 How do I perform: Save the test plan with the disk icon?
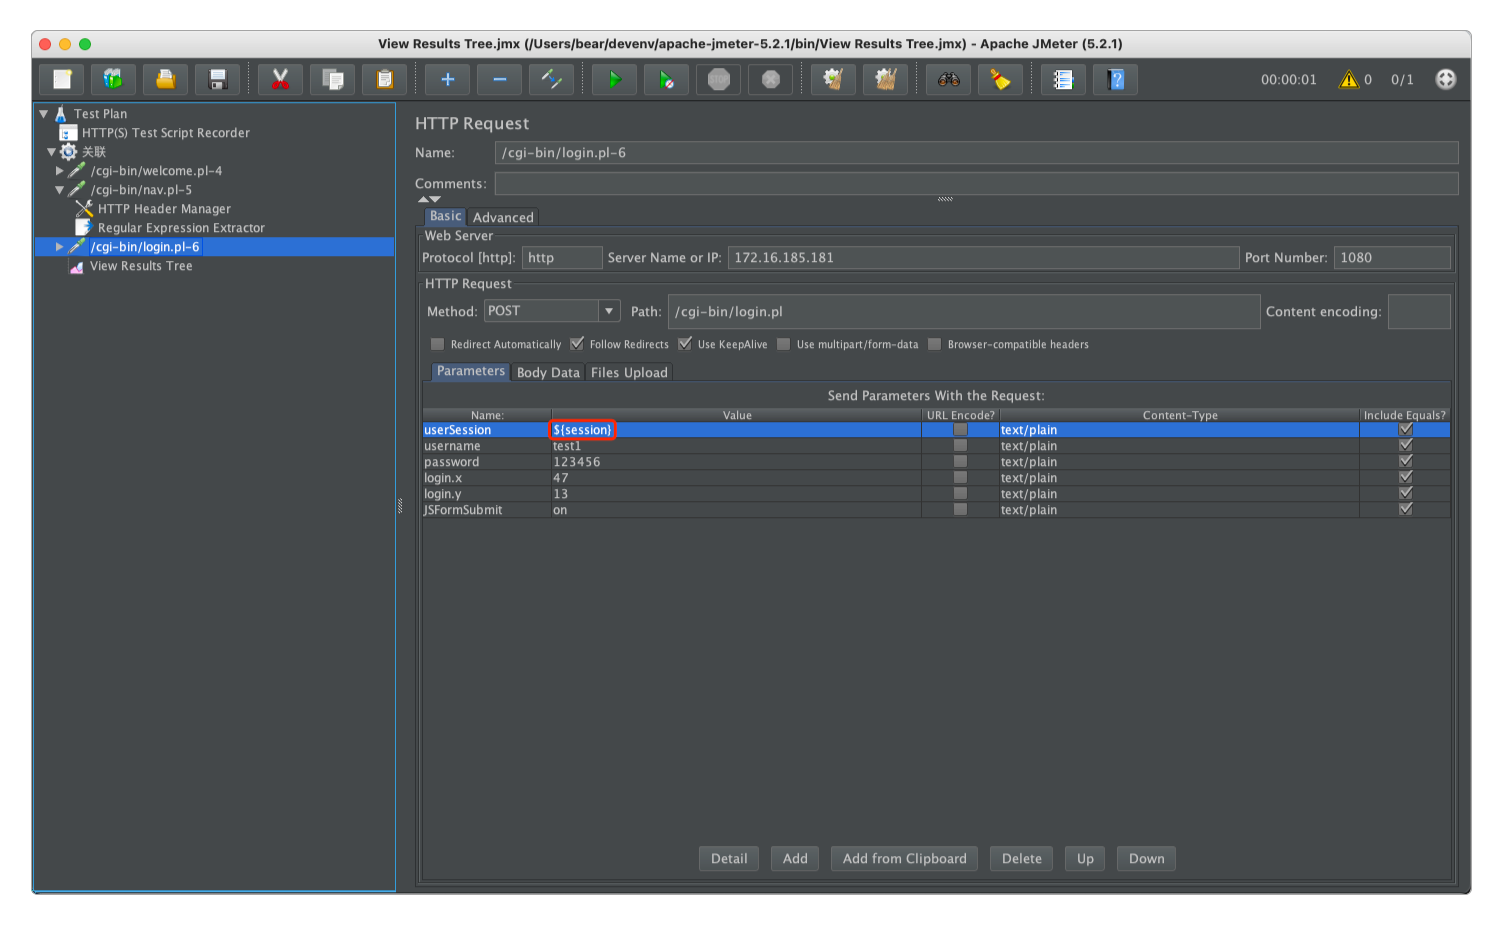(x=218, y=80)
